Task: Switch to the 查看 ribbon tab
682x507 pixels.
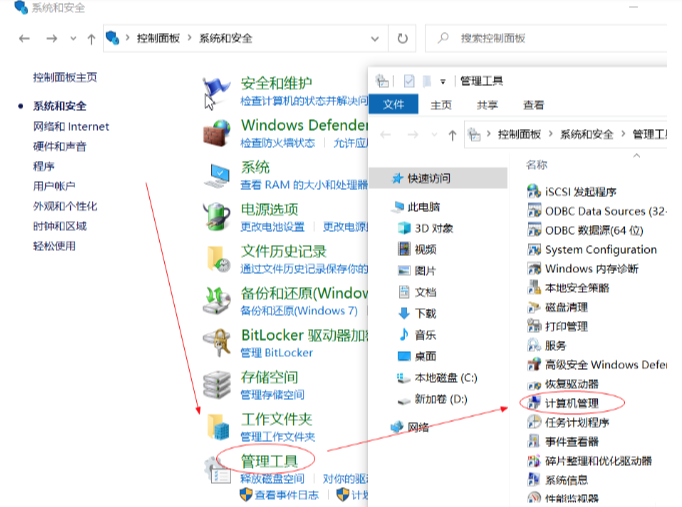Action: pos(533,105)
